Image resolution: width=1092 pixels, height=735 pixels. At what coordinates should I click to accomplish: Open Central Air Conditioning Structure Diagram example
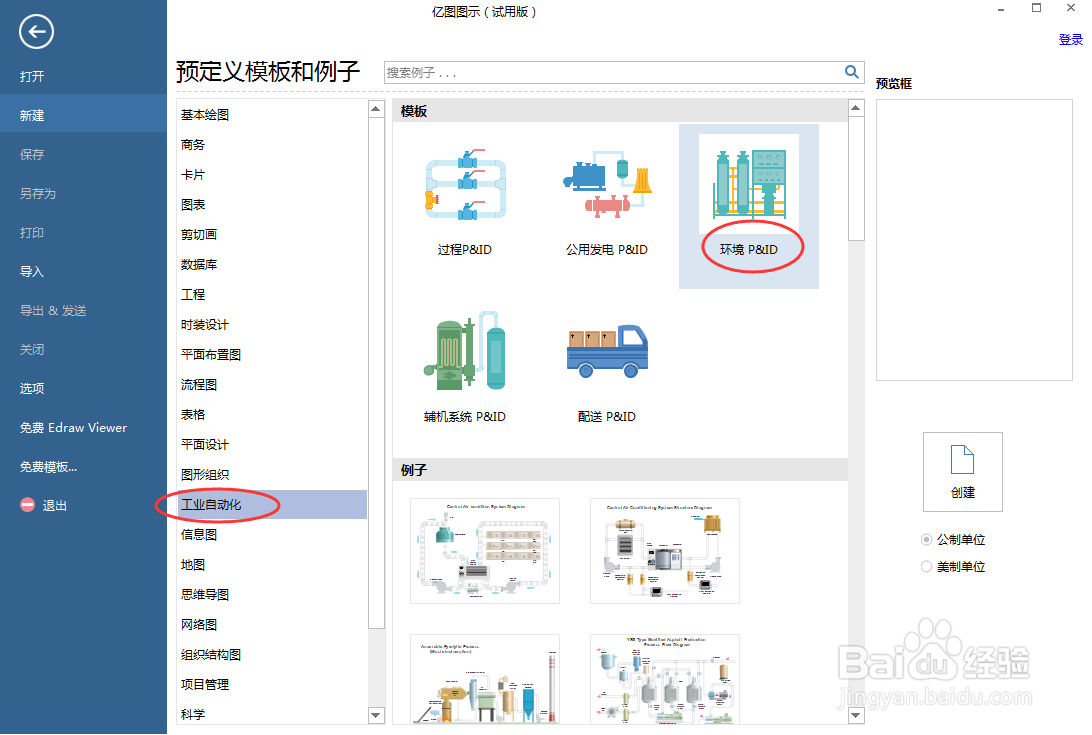point(664,550)
